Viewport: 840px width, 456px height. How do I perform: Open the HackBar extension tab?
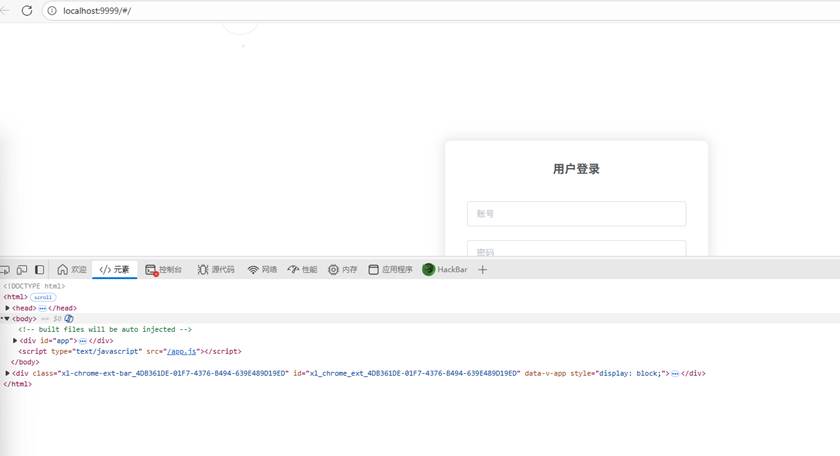pyautogui.click(x=445, y=270)
